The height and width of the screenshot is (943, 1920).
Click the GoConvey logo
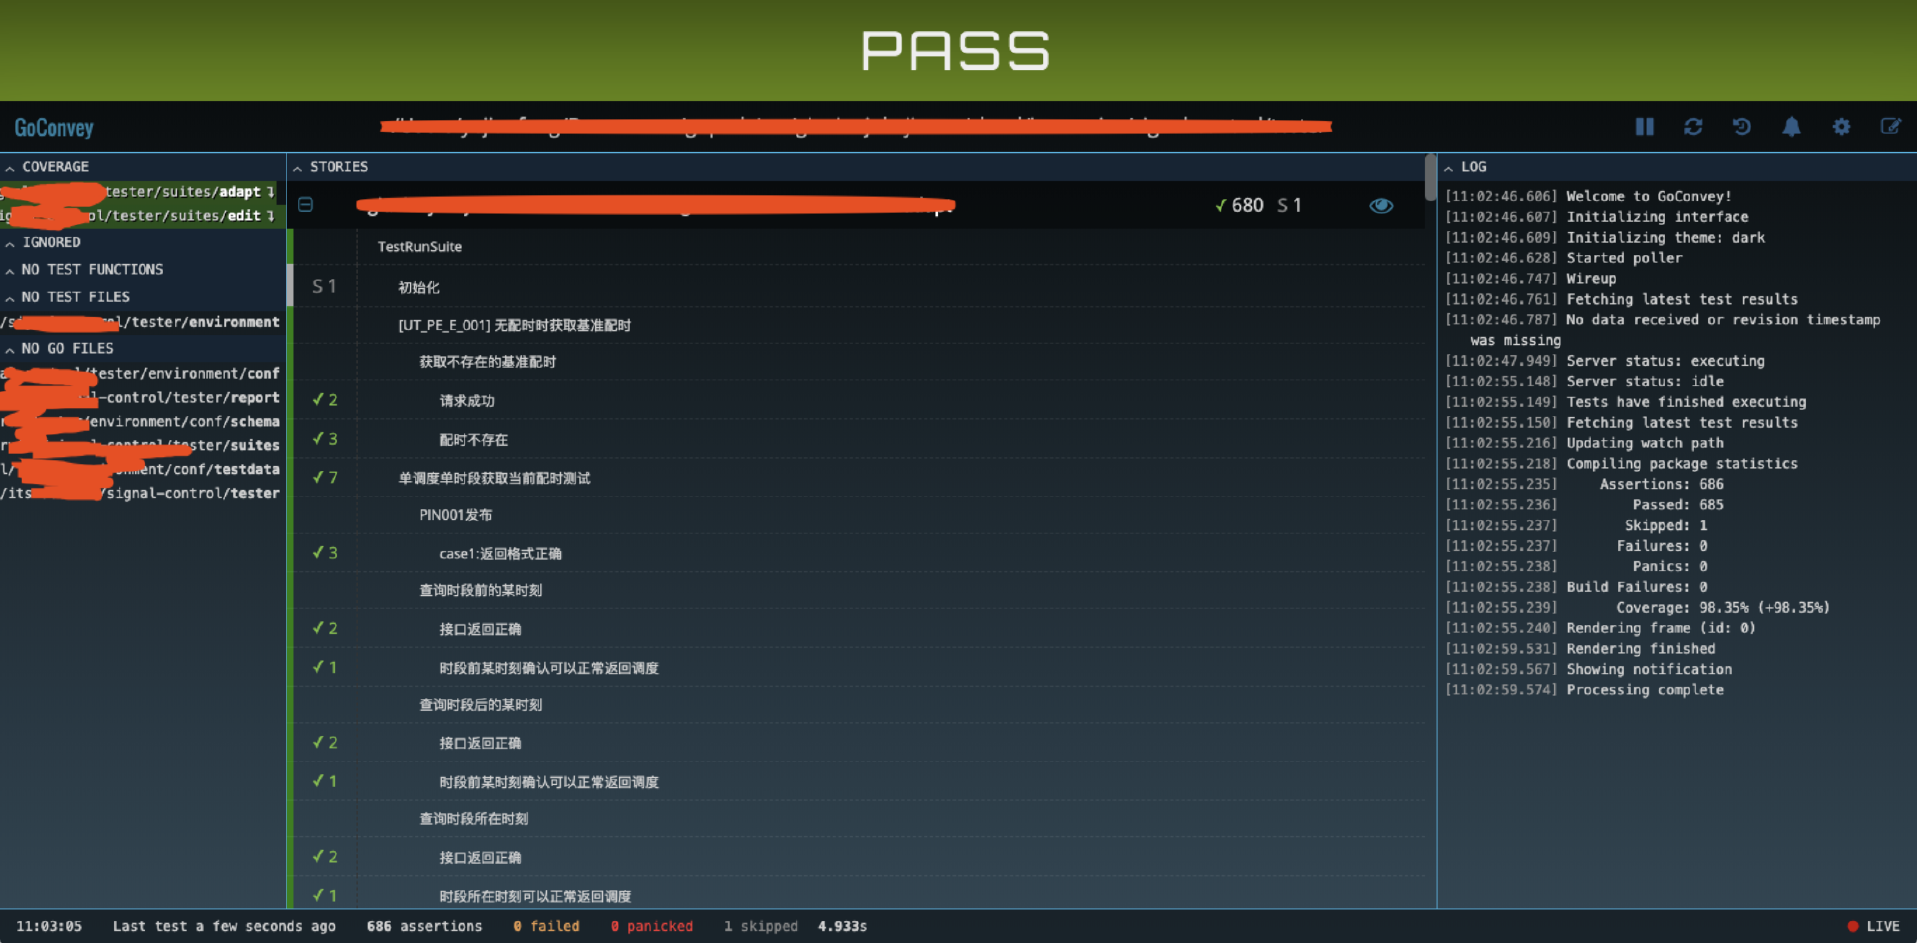[54, 128]
